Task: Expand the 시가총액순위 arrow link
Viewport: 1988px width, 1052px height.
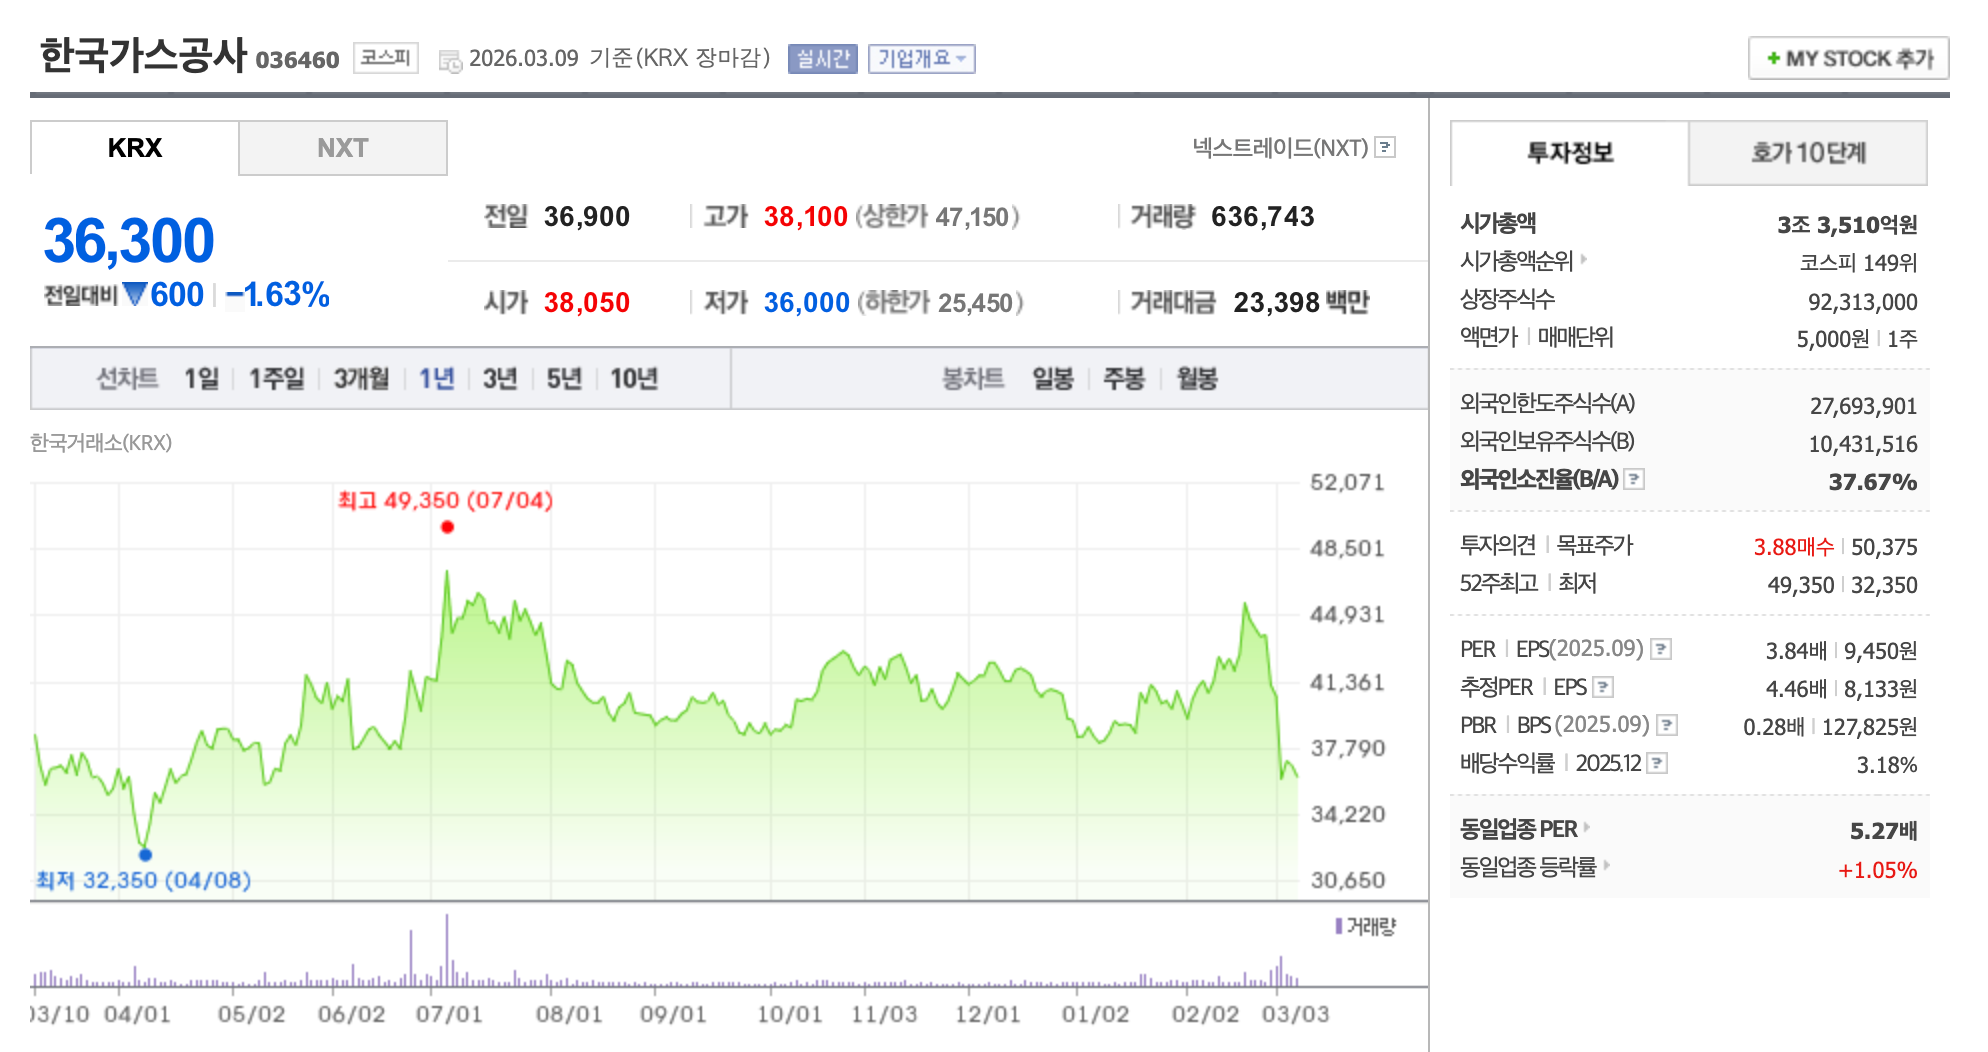Action: (x=1584, y=260)
